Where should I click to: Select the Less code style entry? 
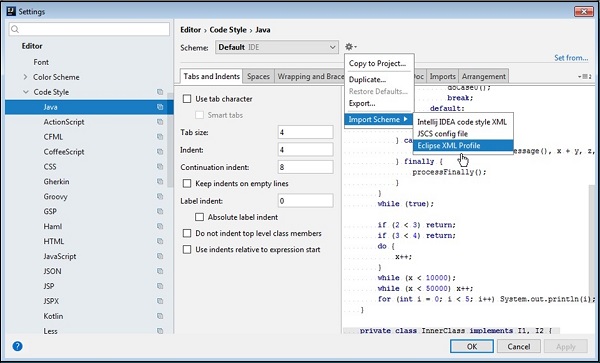pos(50,331)
